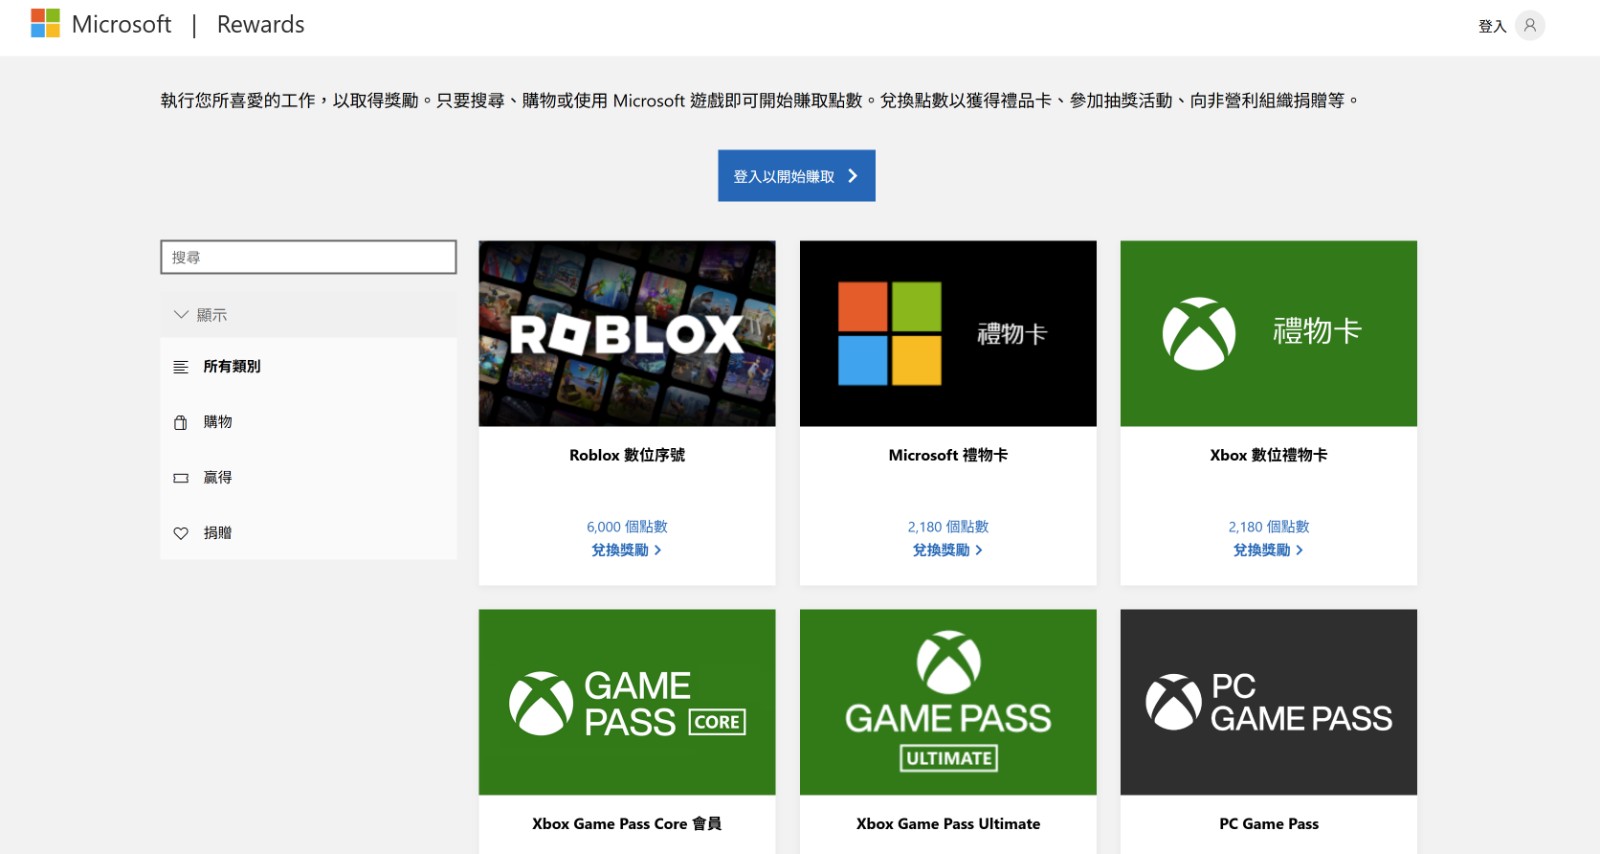The height and width of the screenshot is (854, 1600).
Task: Click the Microsoft 禮物卡 title text
Action: point(948,455)
